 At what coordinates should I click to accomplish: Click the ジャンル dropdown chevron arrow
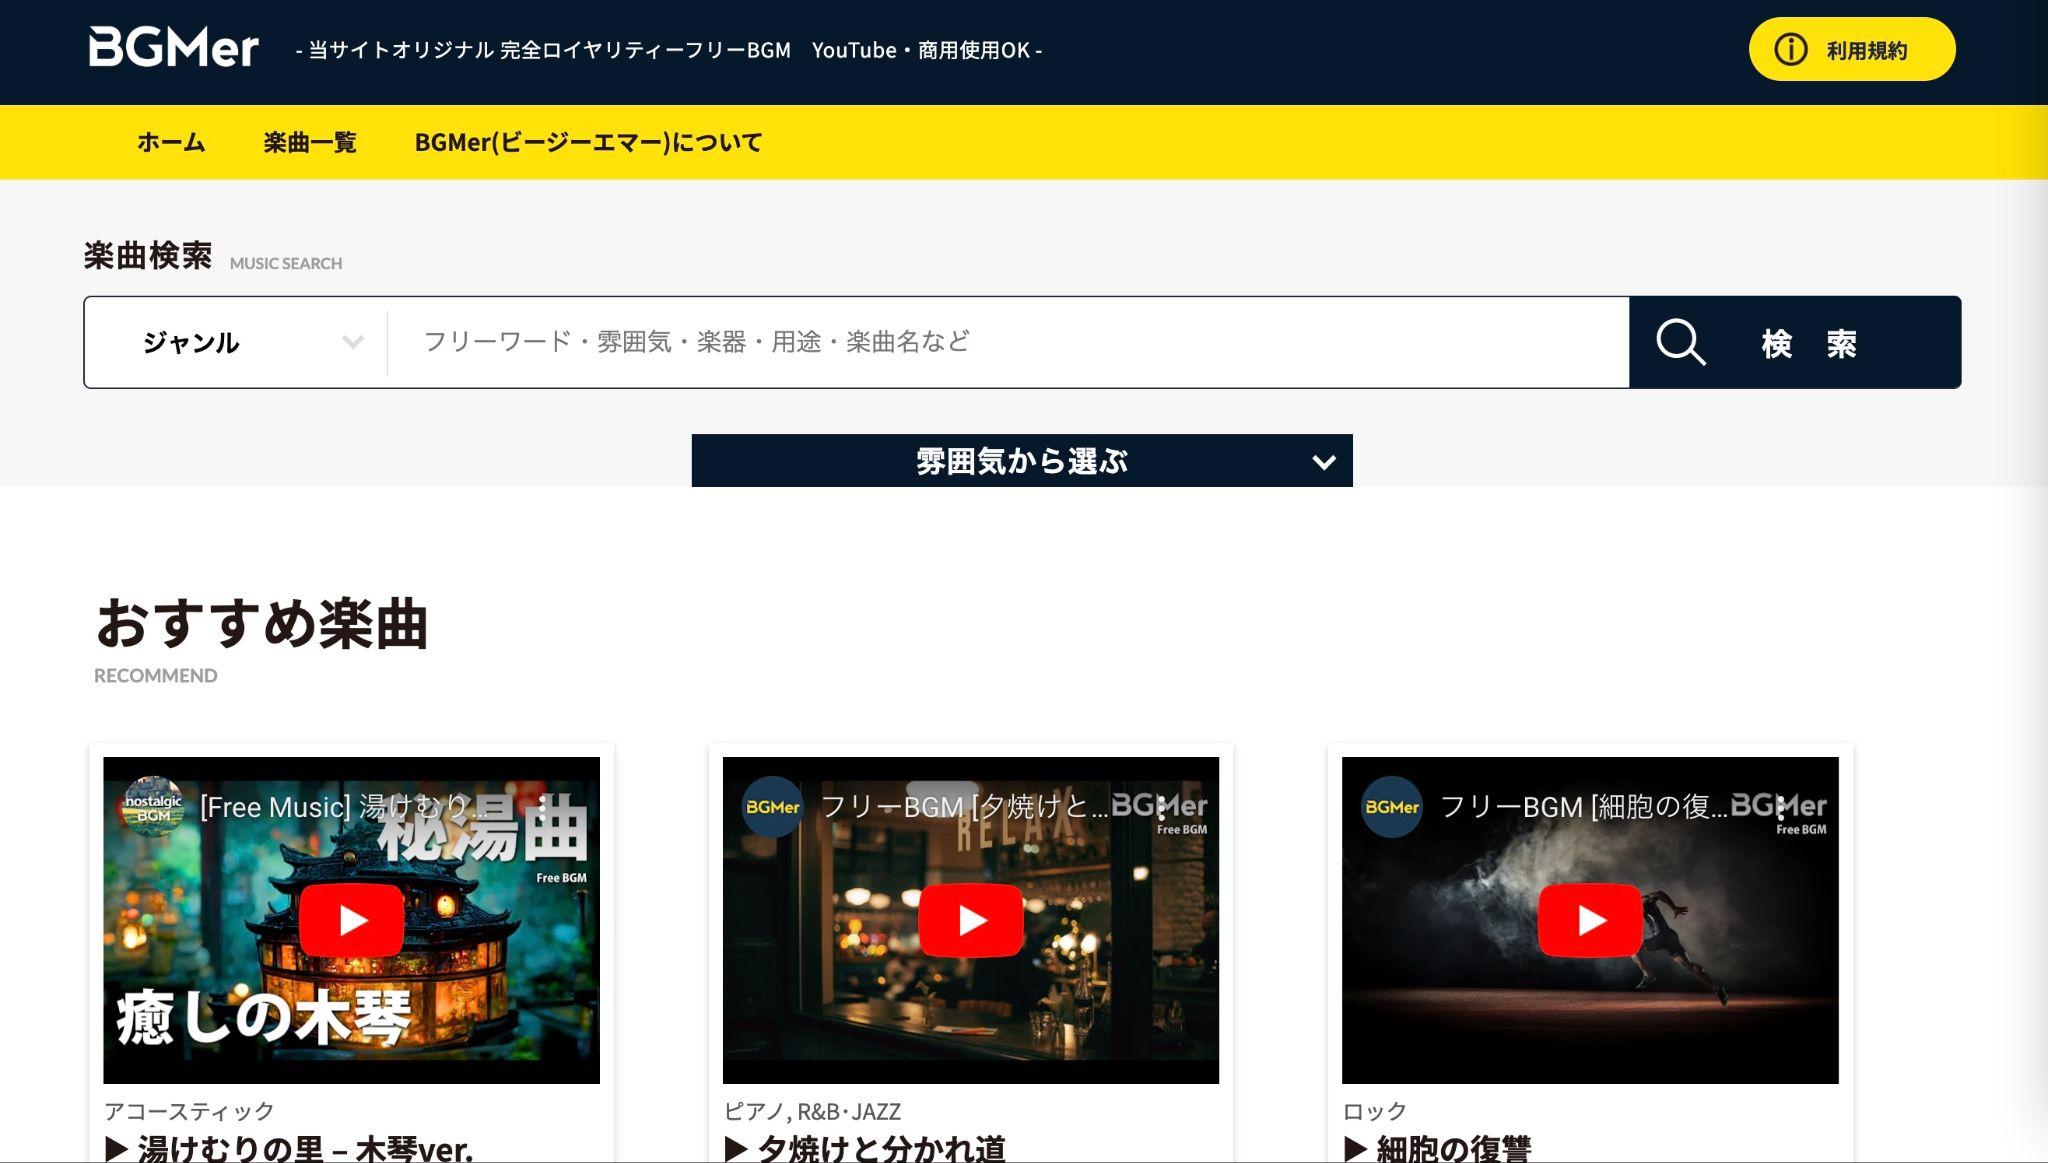tap(352, 342)
